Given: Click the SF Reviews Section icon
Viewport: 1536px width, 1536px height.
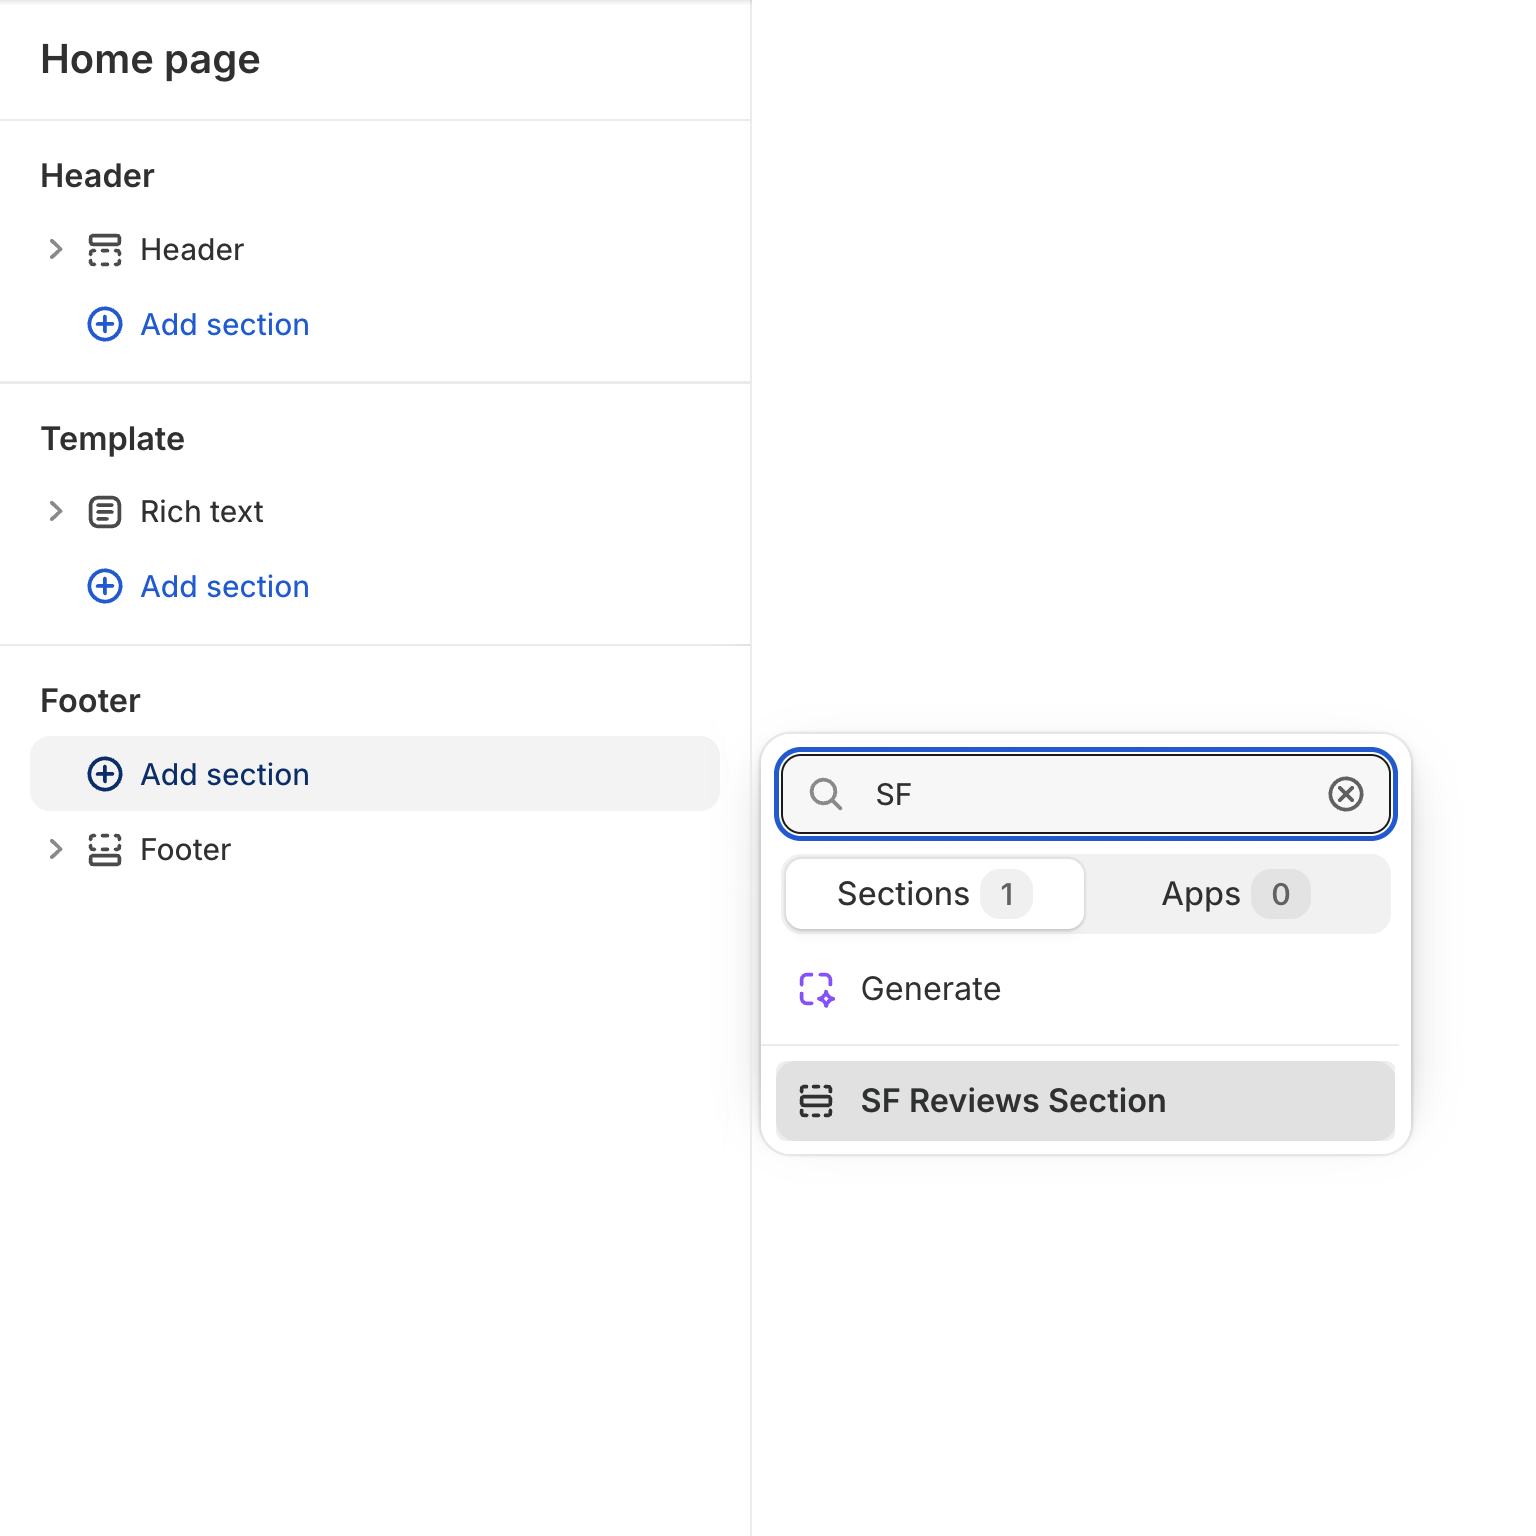Looking at the screenshot, I should [816, 1101].
